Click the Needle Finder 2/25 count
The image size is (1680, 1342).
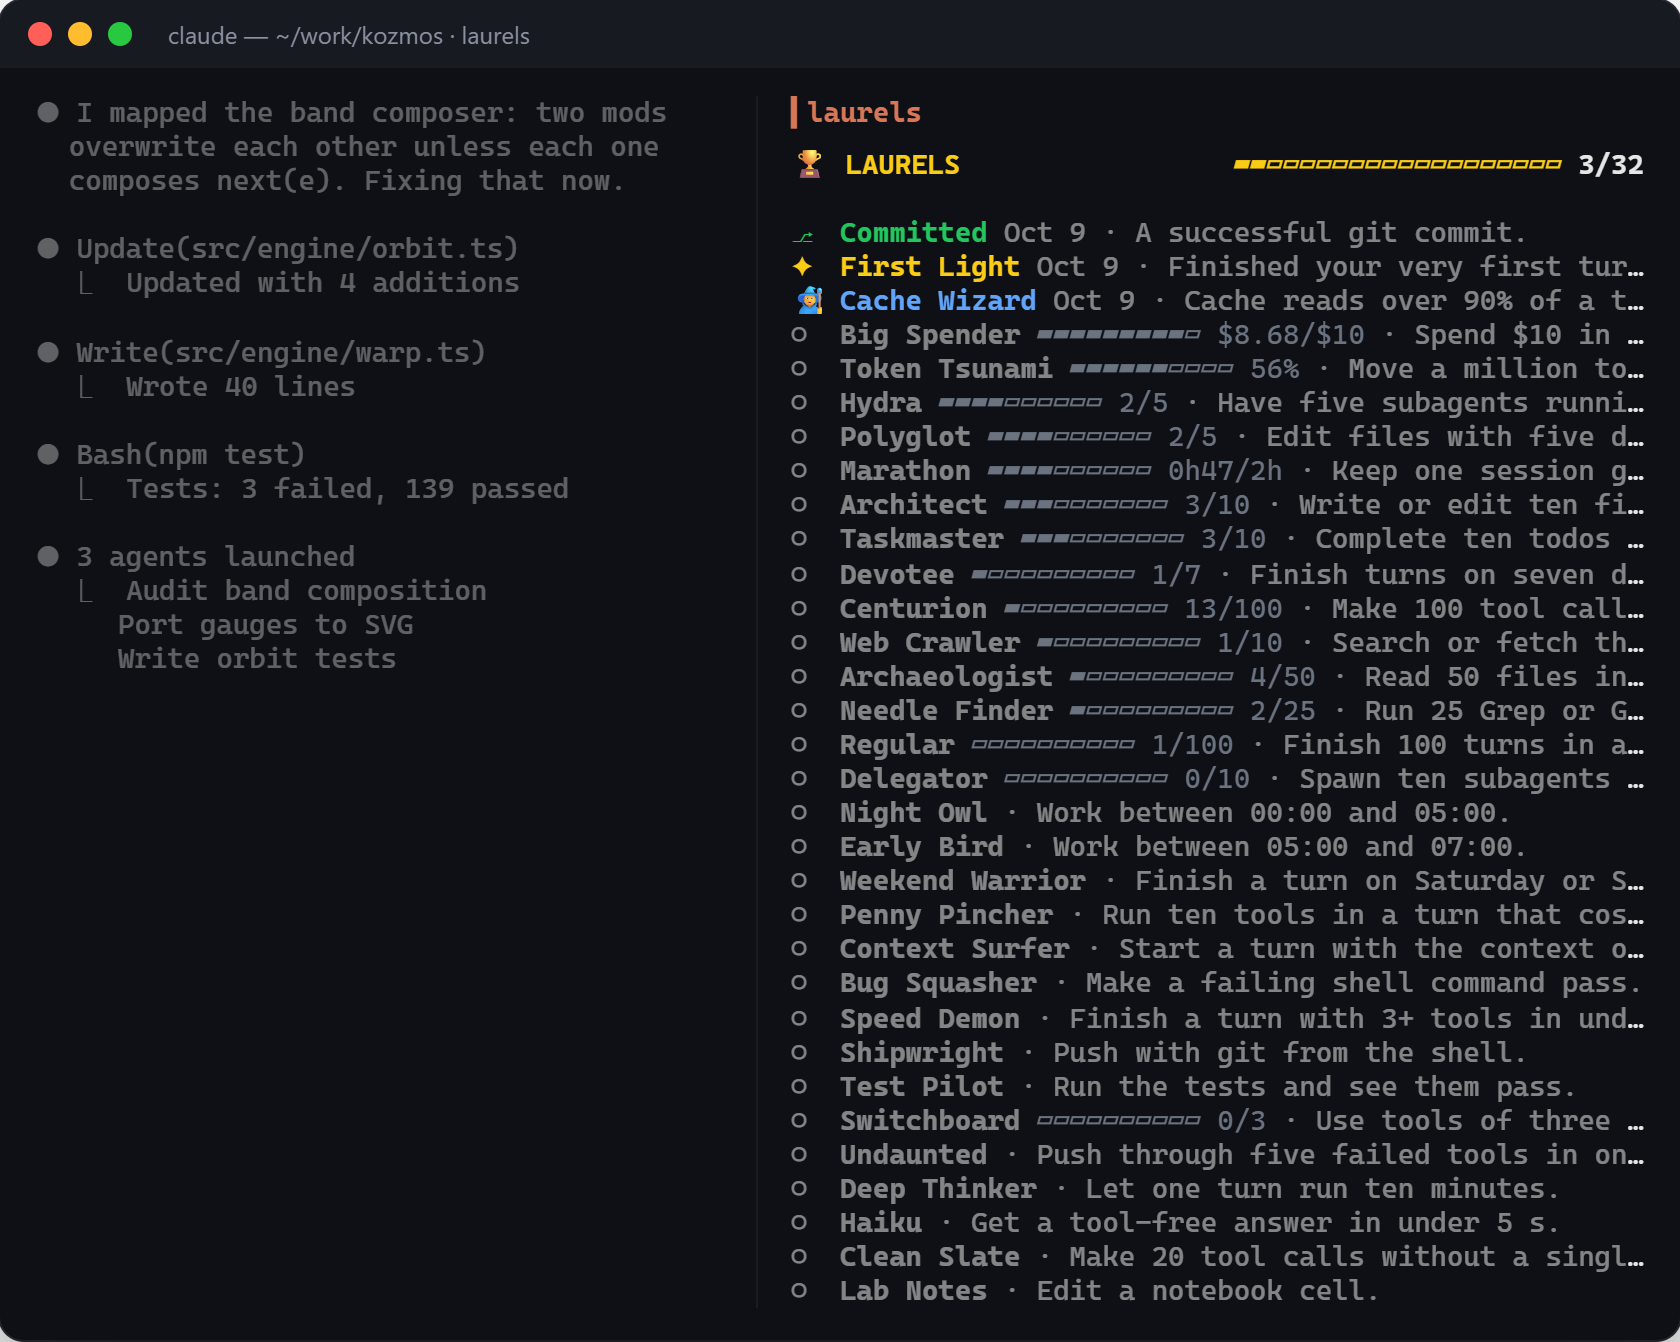pyautogui.click(x=1282, y=710)
